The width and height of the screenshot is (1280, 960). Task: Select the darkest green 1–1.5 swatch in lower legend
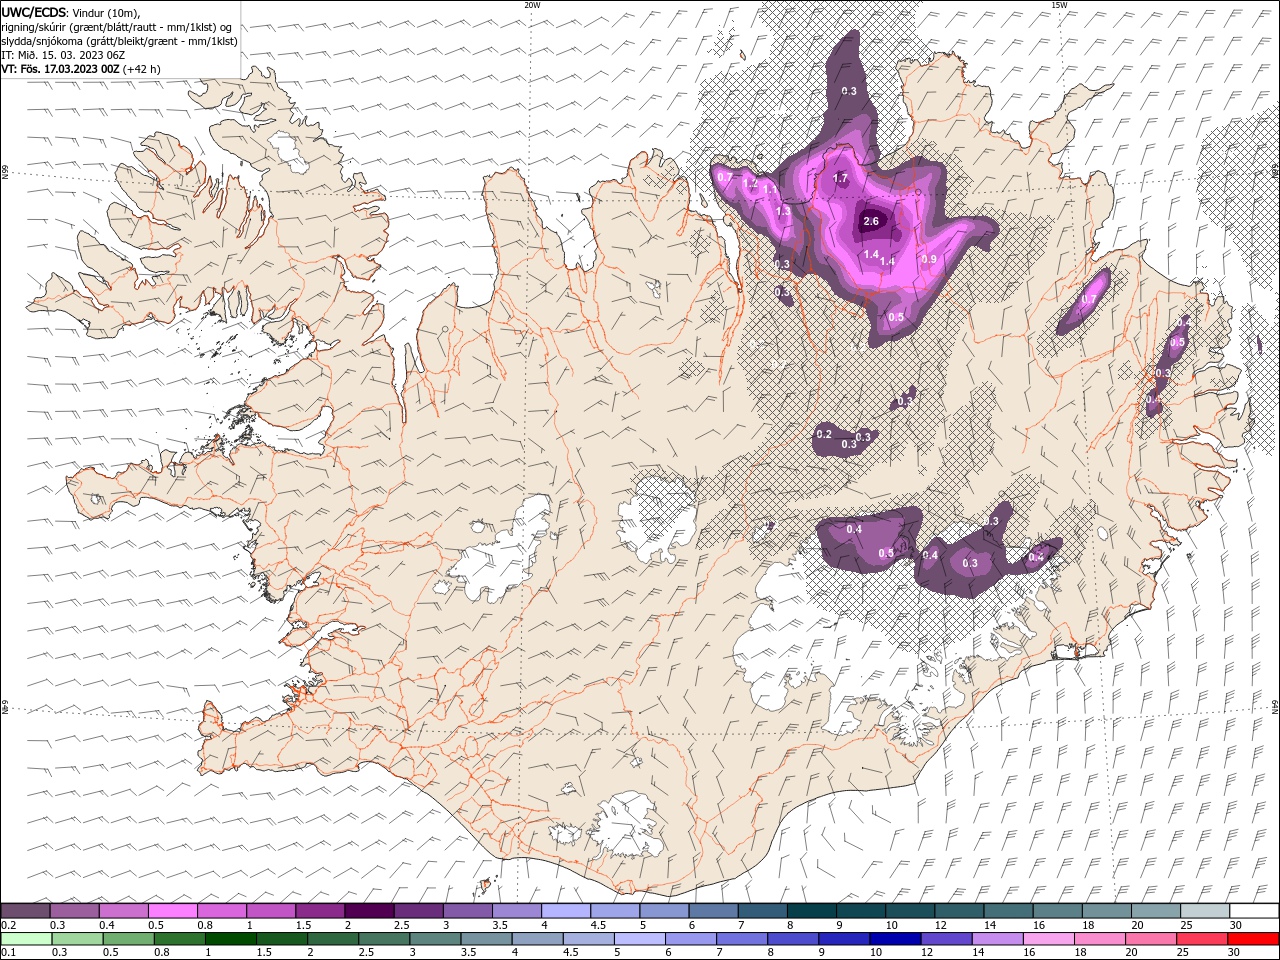pos(230,939)
